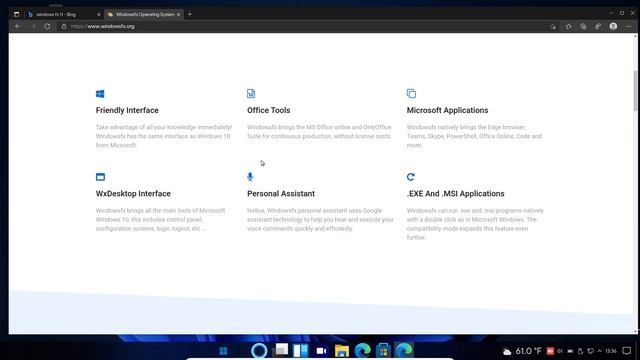Screen dimensions: 640x360
Task: Open the Settings and more ellipsis menu
Action: pyautogui.click(x=628, y=27)
